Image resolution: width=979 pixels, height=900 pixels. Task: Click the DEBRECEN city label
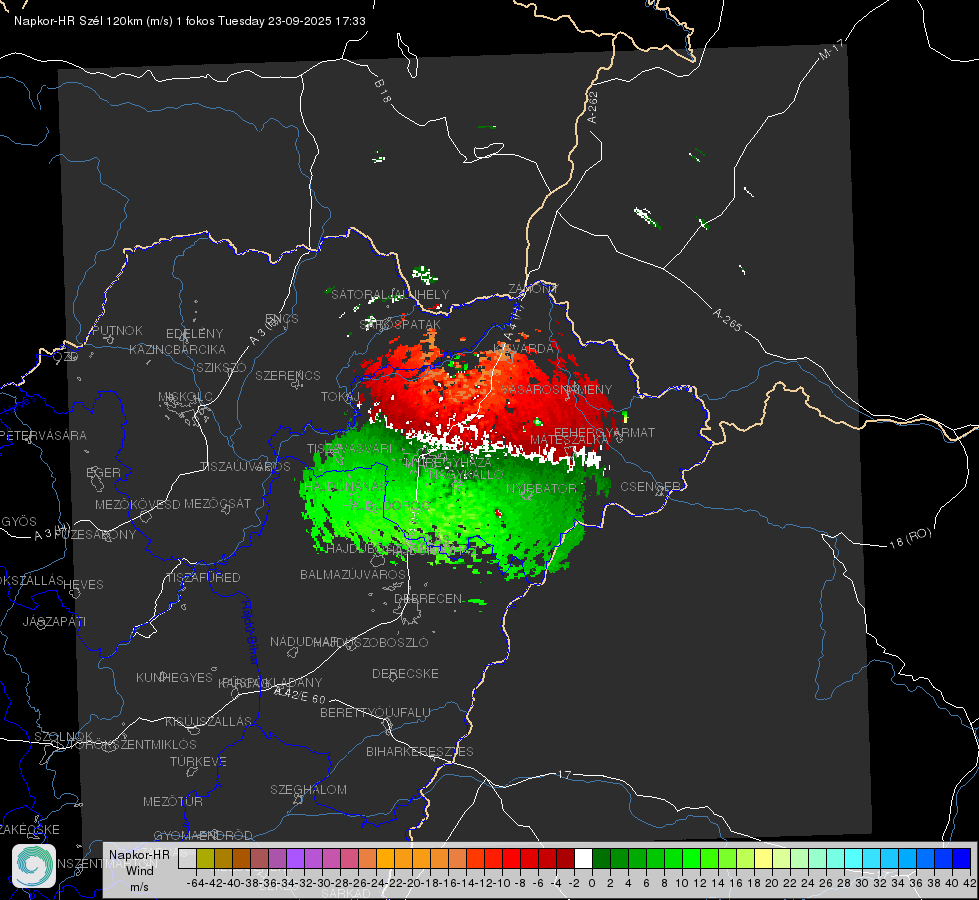pos(428,599)
